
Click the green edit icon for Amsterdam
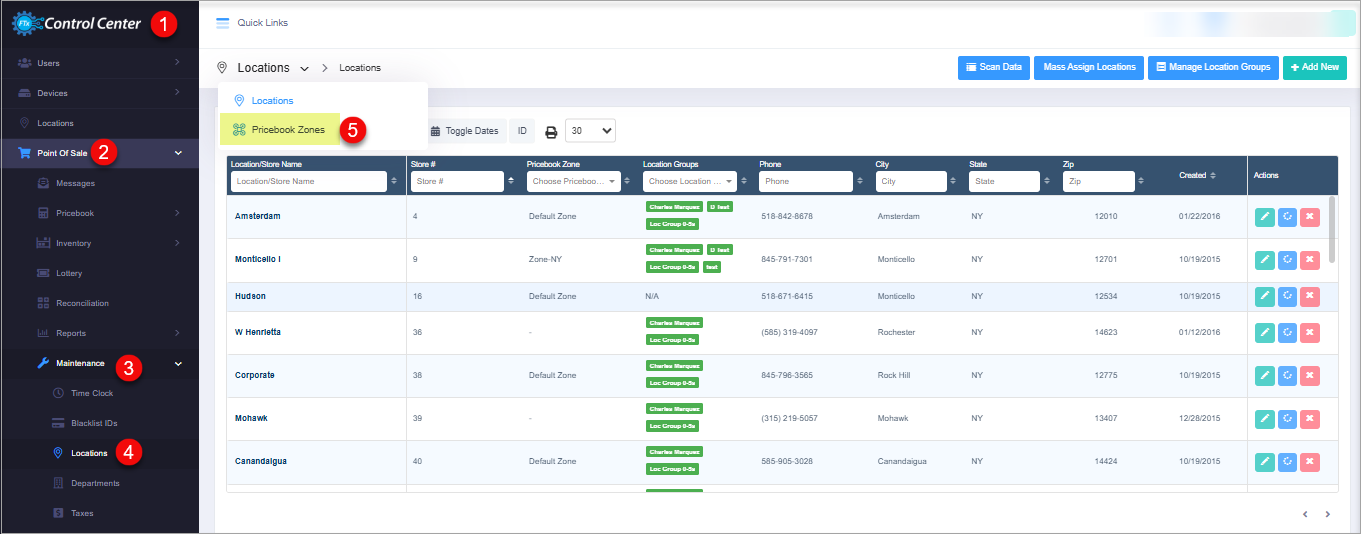pyautogui.click(x=1264, y=217)
